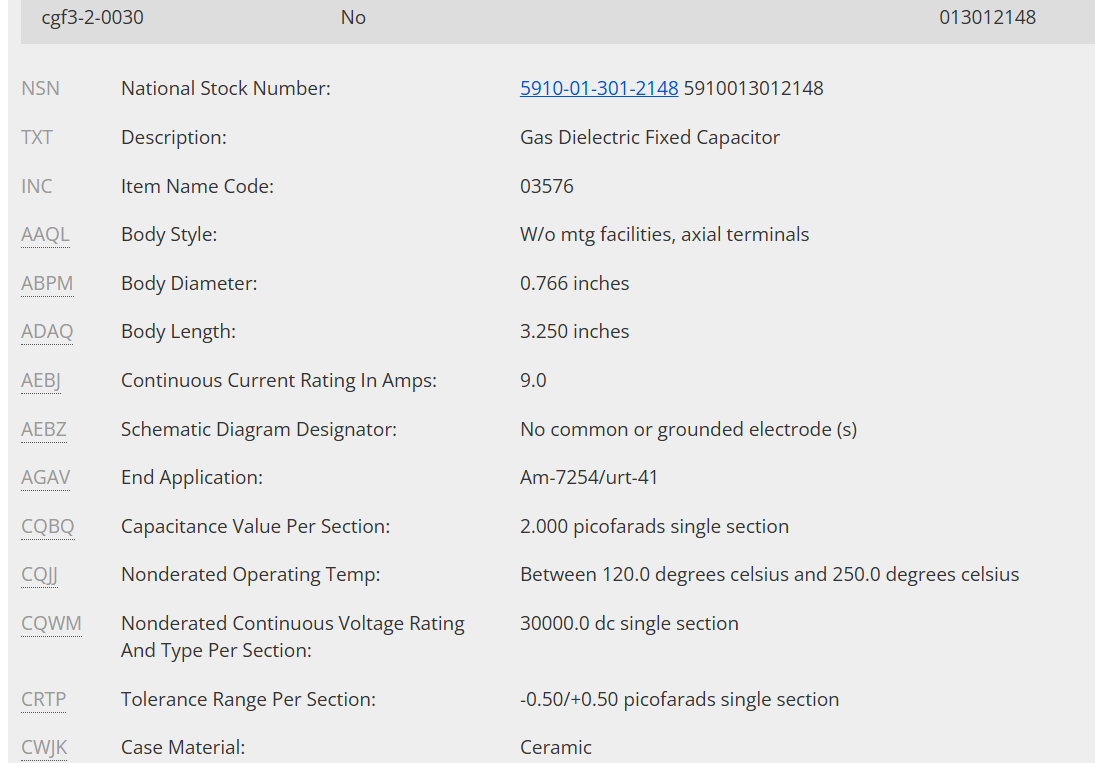Image resolution: width=1095 pixels, height=763 pixels.
Task: Click the CWJK Case Material code
Action: 43,748
